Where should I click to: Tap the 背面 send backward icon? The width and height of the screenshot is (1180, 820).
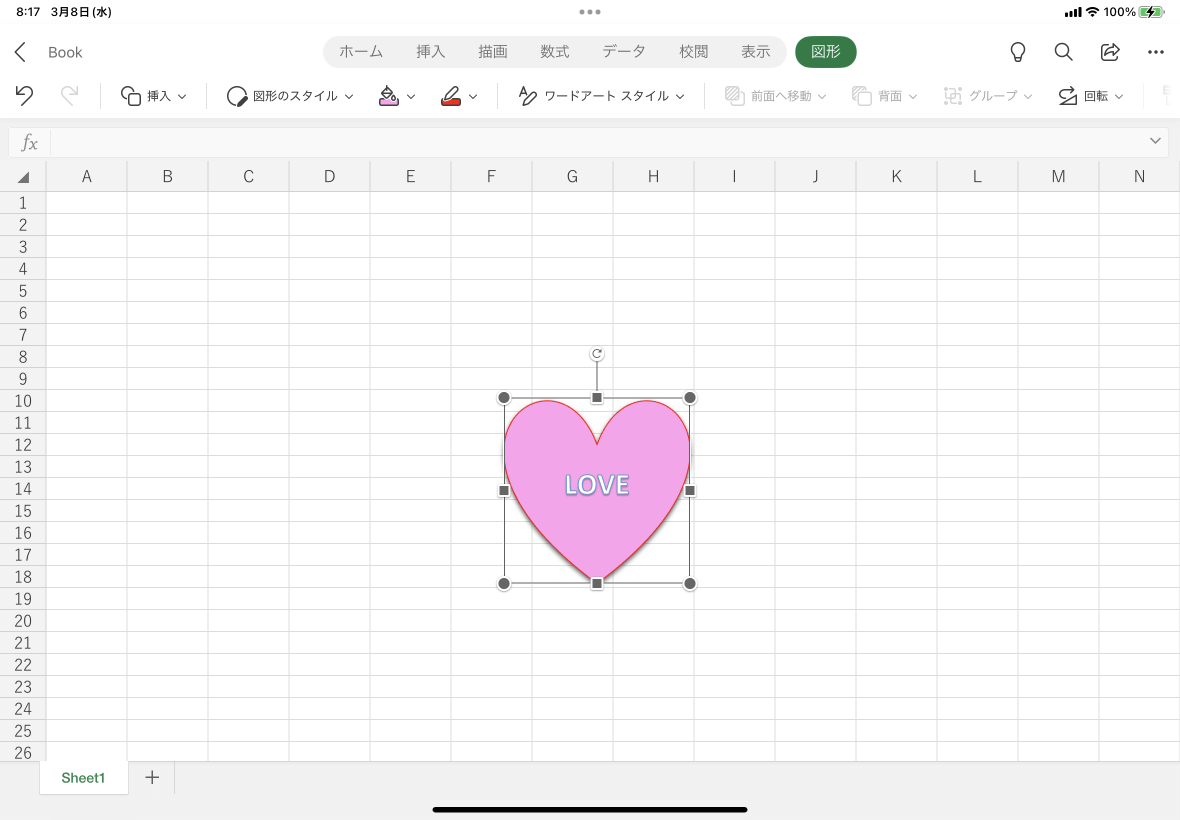[x=862, y=96]
